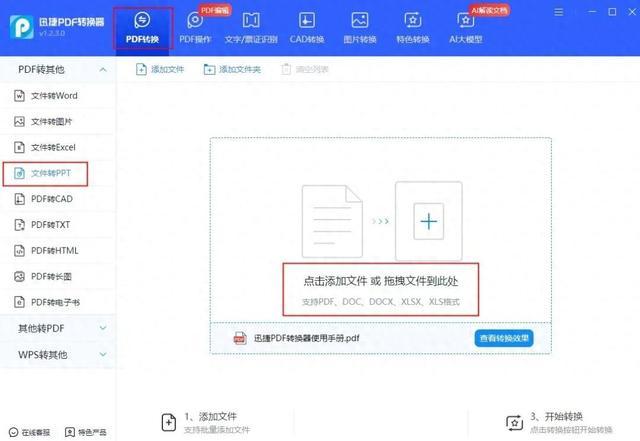Click the PDF编辑 red badge

[215, 10]
